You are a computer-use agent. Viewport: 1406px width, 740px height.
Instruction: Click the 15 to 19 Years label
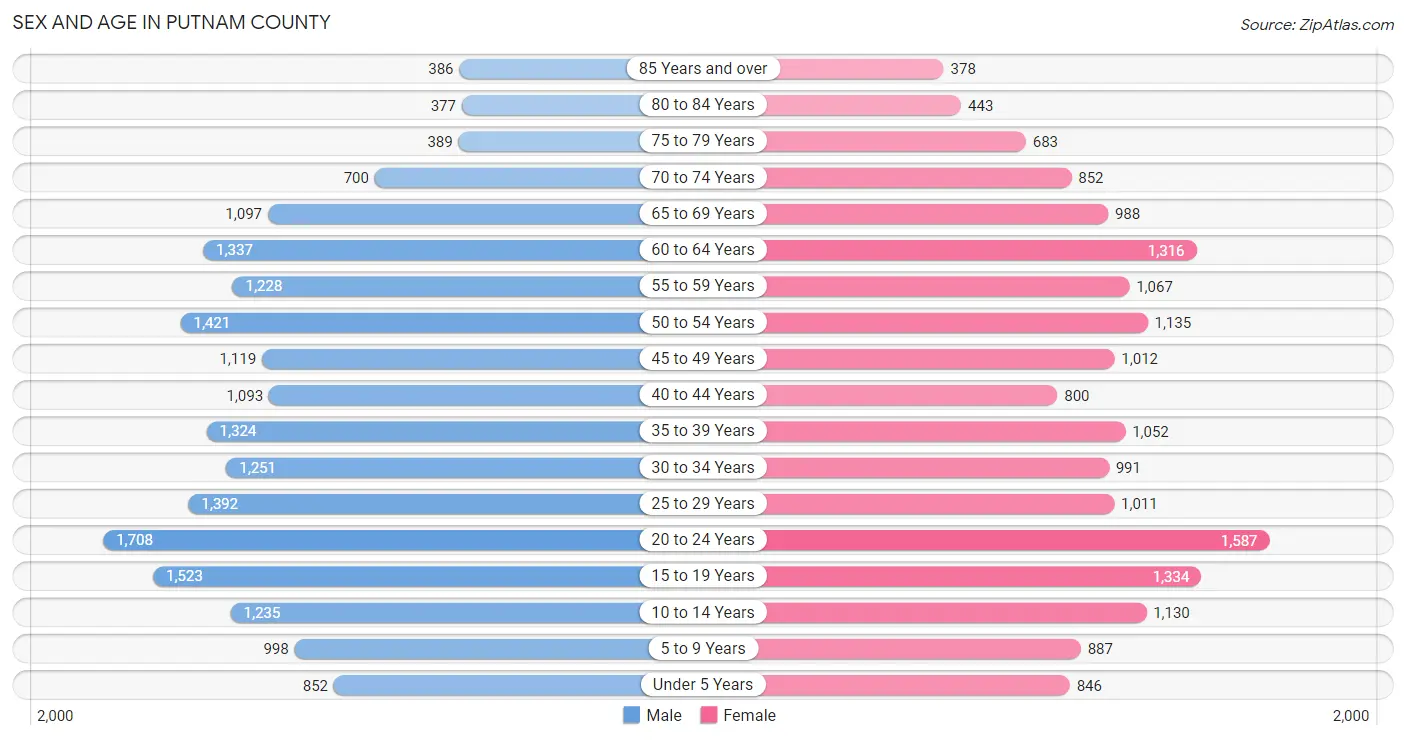pos(703,576)
